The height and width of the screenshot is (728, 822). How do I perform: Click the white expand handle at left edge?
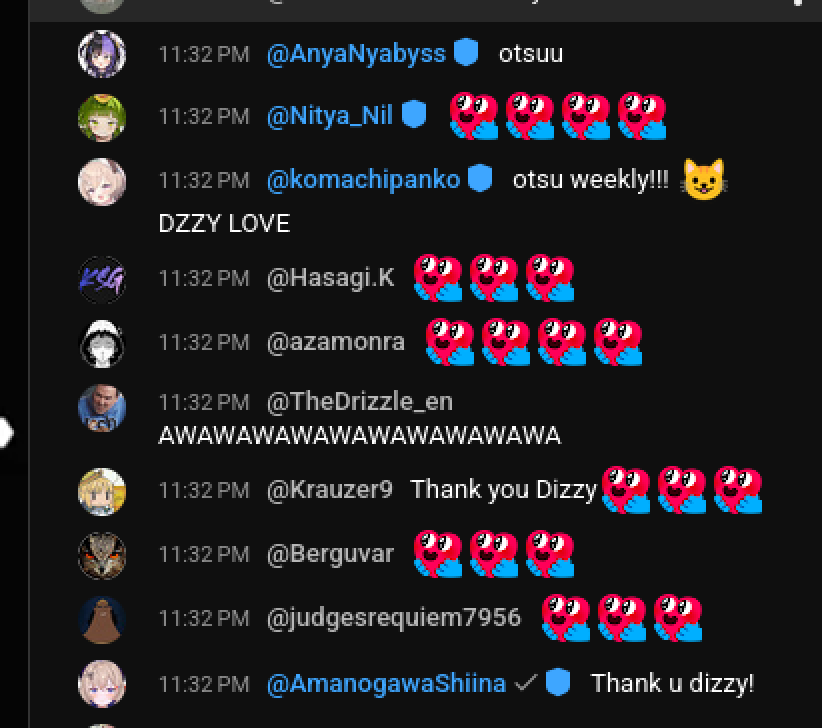tap(6, 432)
